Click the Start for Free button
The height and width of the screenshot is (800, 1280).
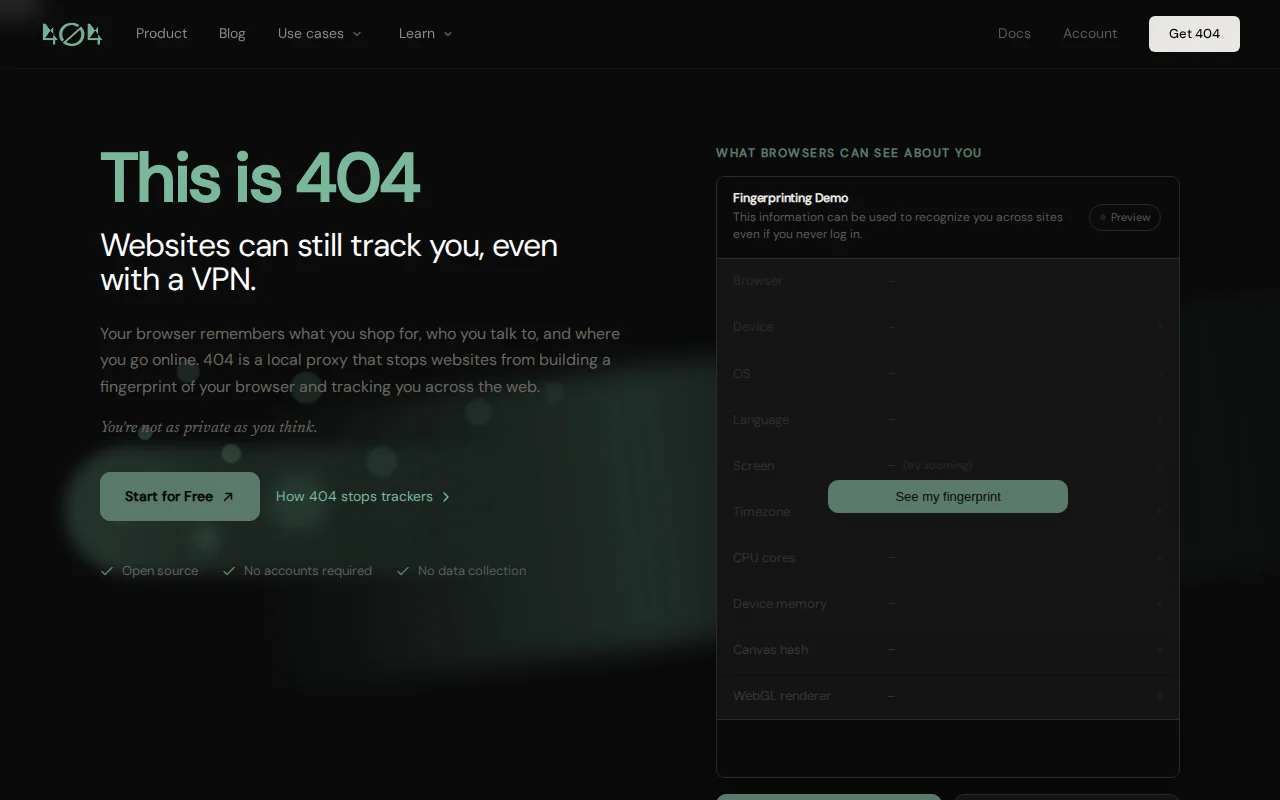coord(180,496)
